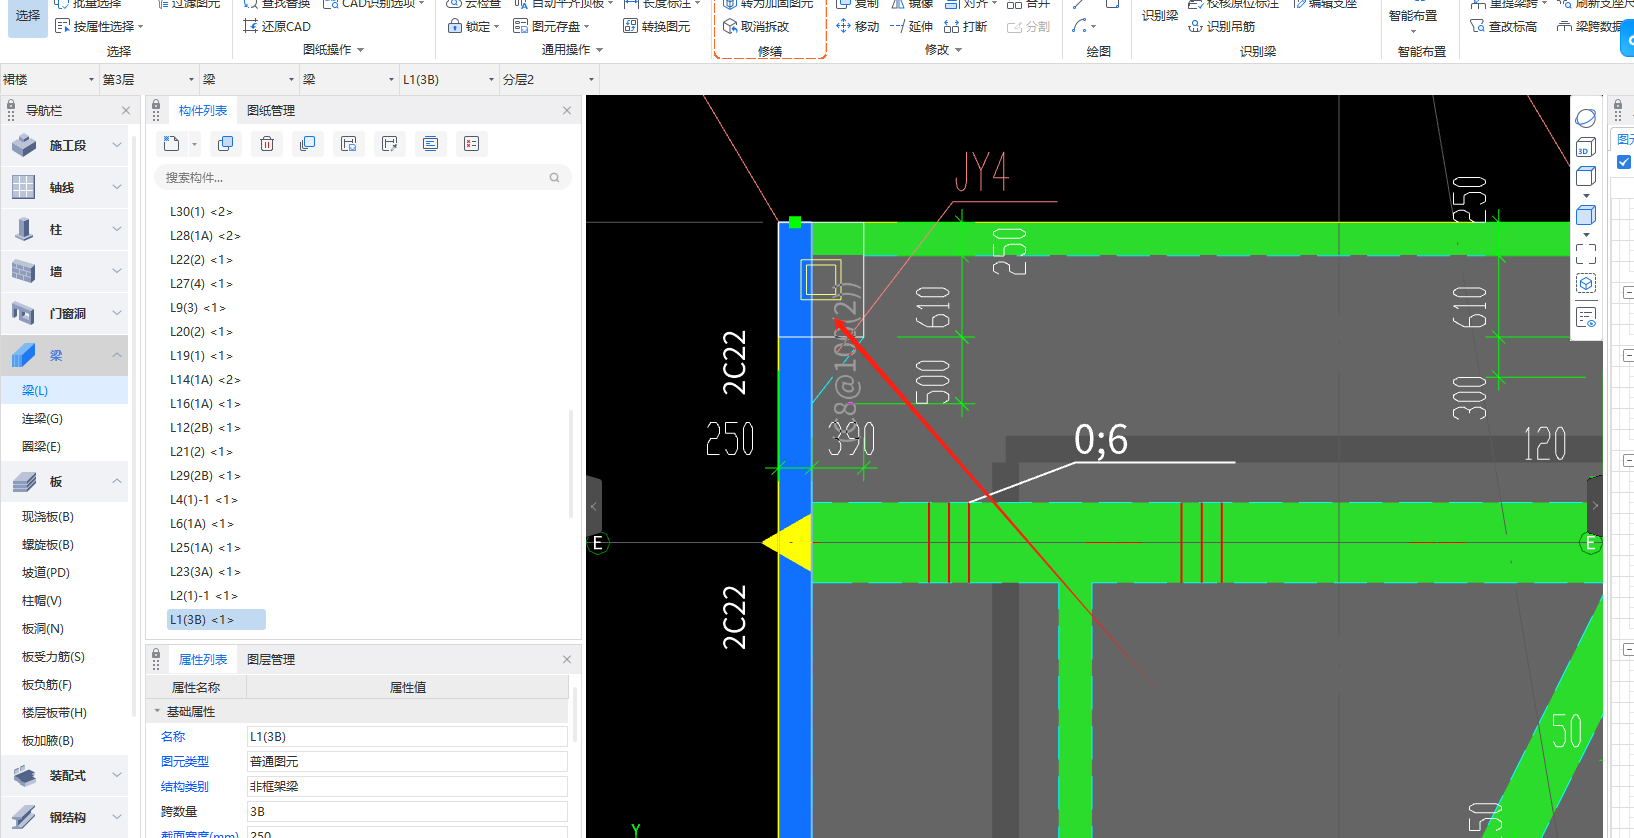This screenshot has height=838, width=1634.
Task: Close the properties list panel
Action: [567, 660]
